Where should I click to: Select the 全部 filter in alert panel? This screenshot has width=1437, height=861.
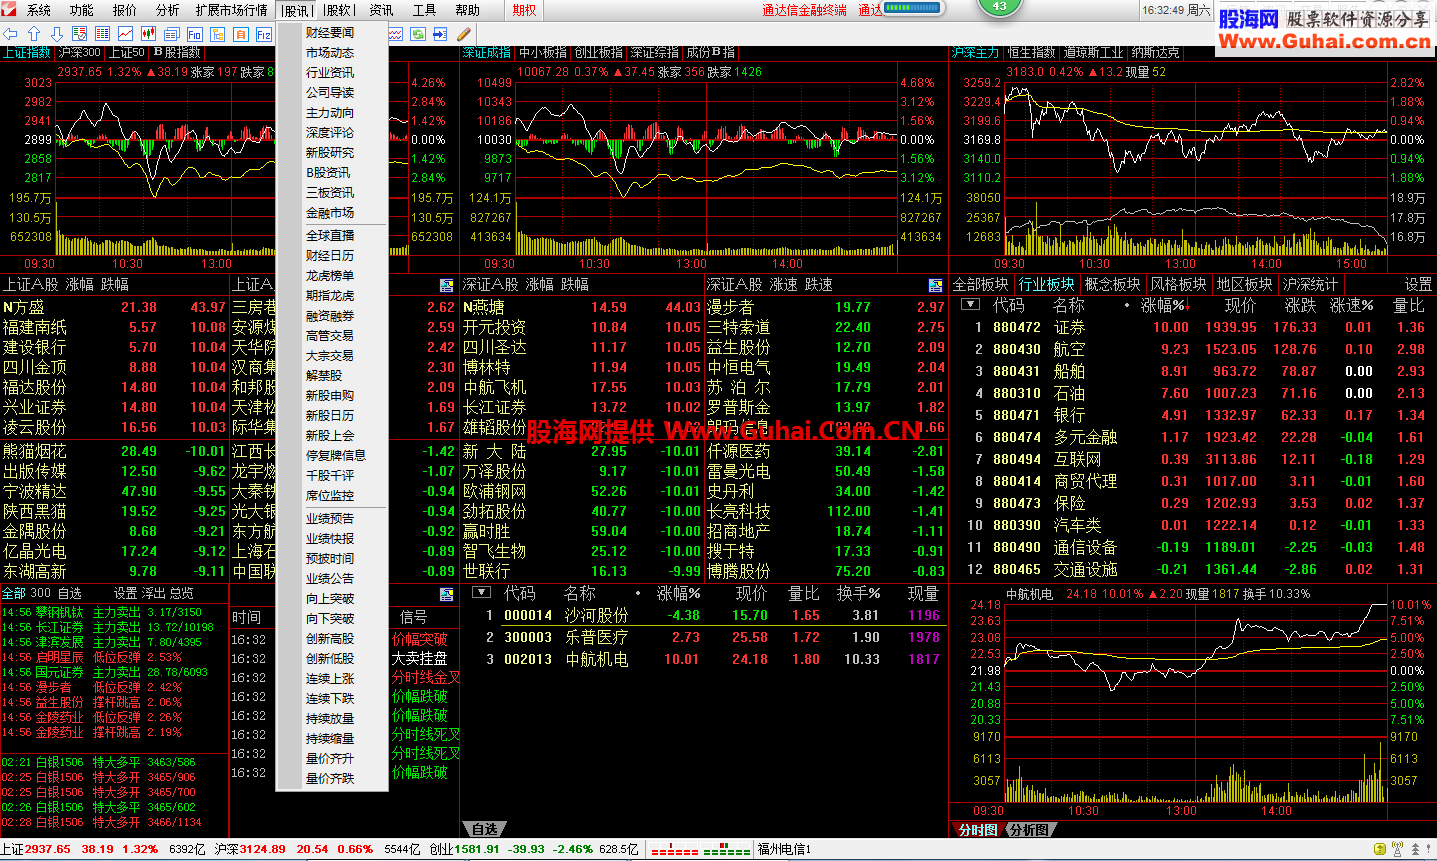(14, 593)
